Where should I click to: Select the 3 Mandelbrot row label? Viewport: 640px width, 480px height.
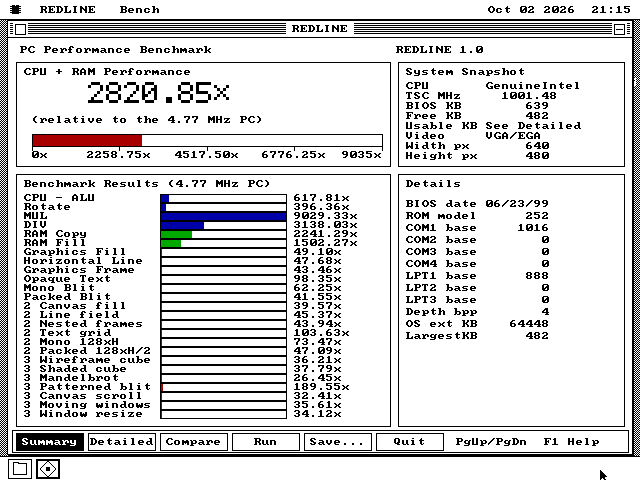[71, 378]
